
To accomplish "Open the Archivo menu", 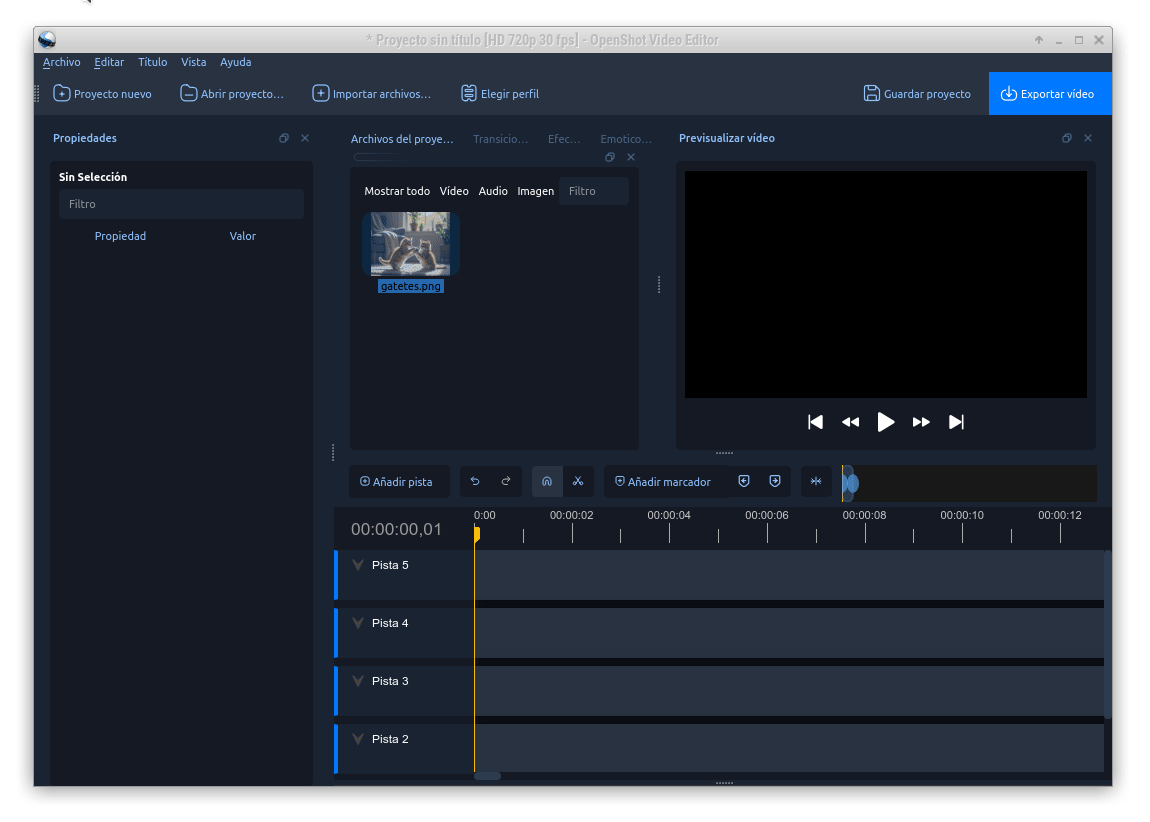I will point(61,62).
